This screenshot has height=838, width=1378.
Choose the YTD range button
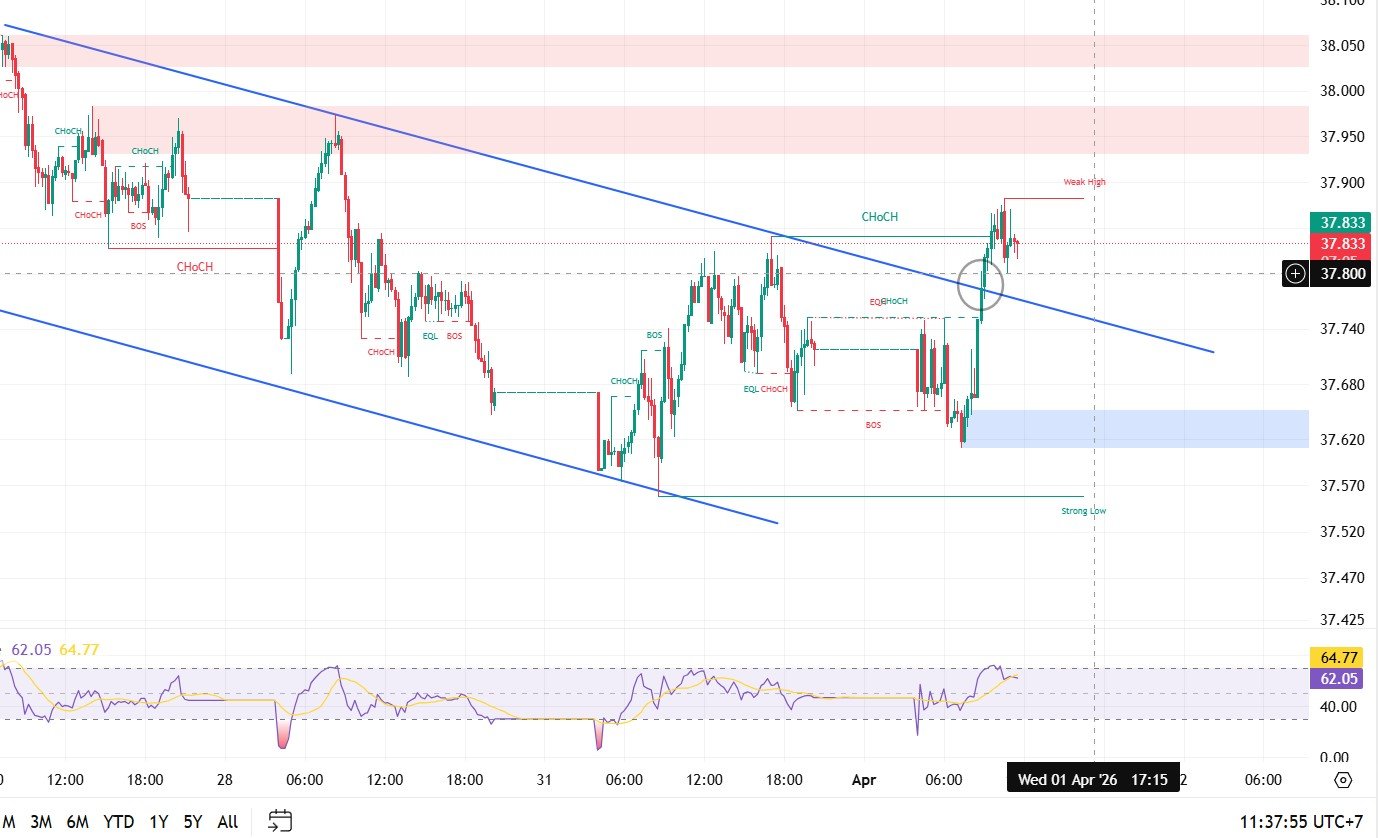119,822
